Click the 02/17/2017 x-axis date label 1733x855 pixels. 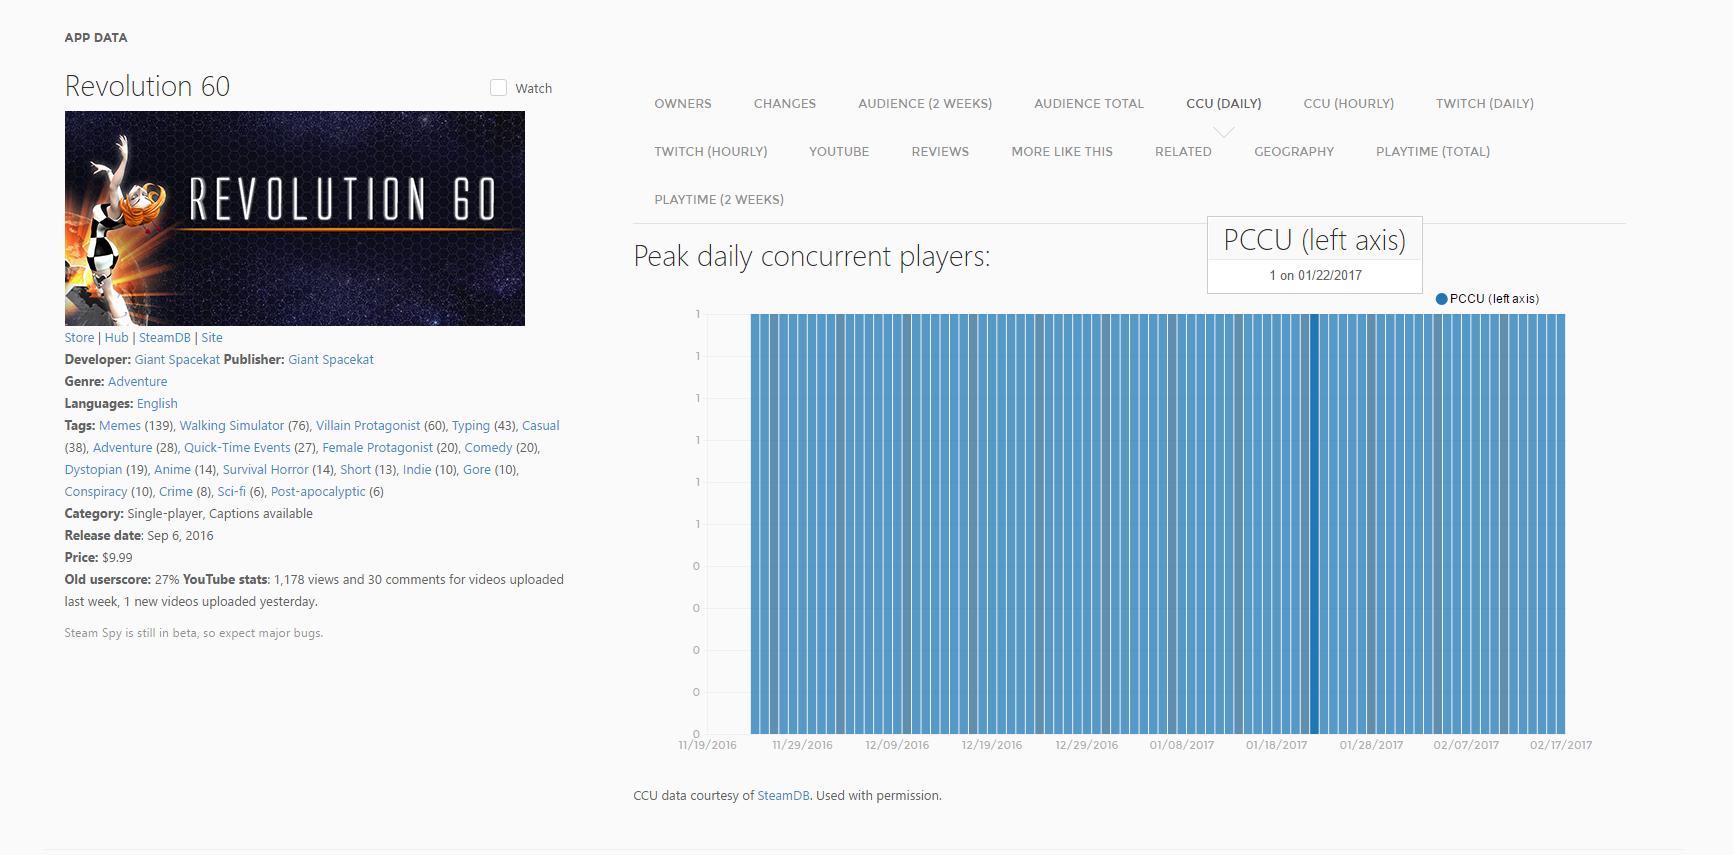(x=1561, y=745)
